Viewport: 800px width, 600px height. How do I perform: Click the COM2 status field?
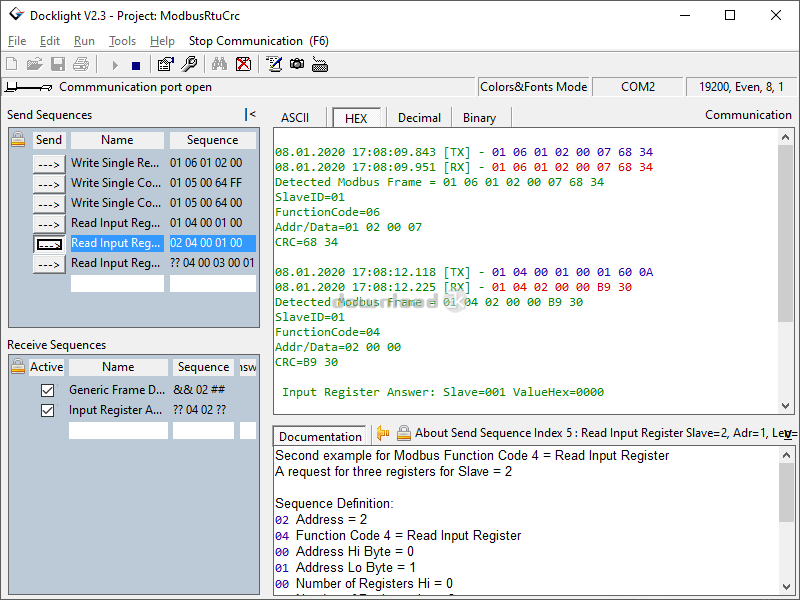(638, 87)
